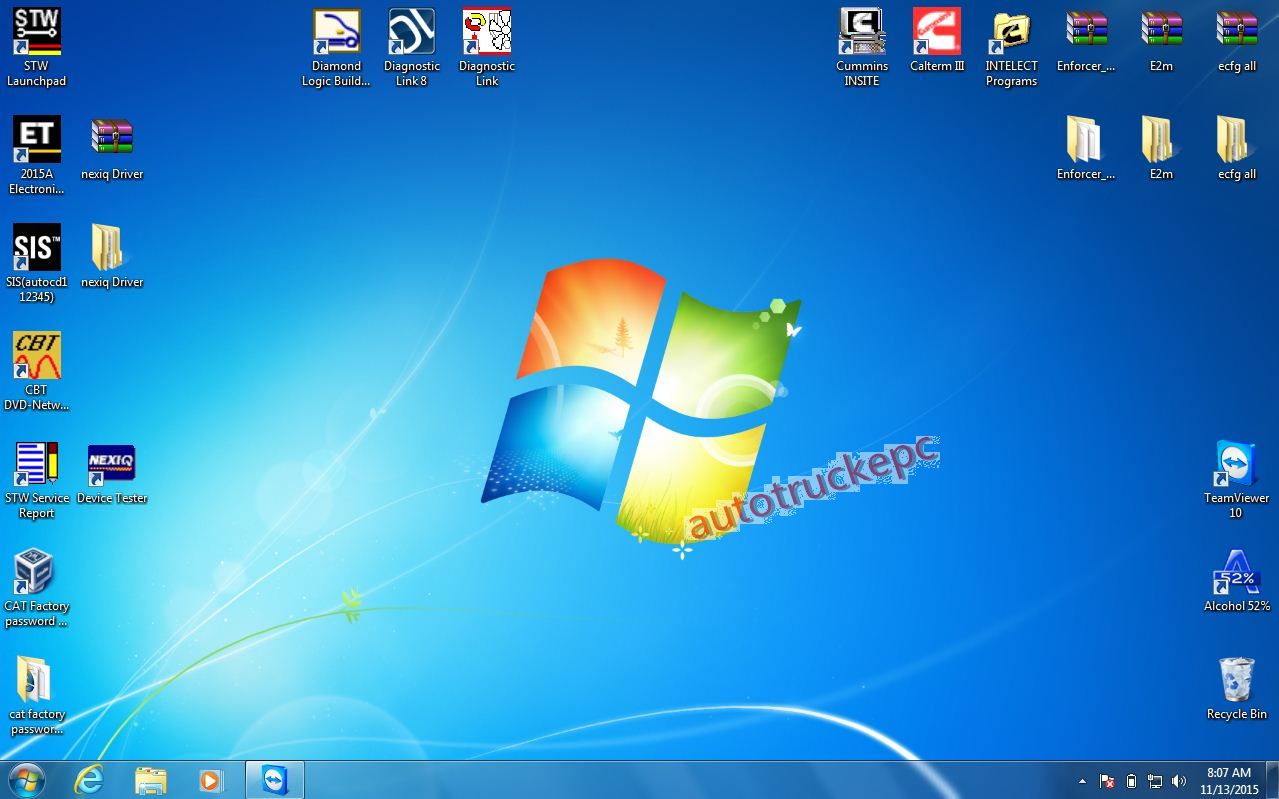Viewport: 1279px width, 799px height.
Task: Open the Windows Start menu
Action: point(27,780)
